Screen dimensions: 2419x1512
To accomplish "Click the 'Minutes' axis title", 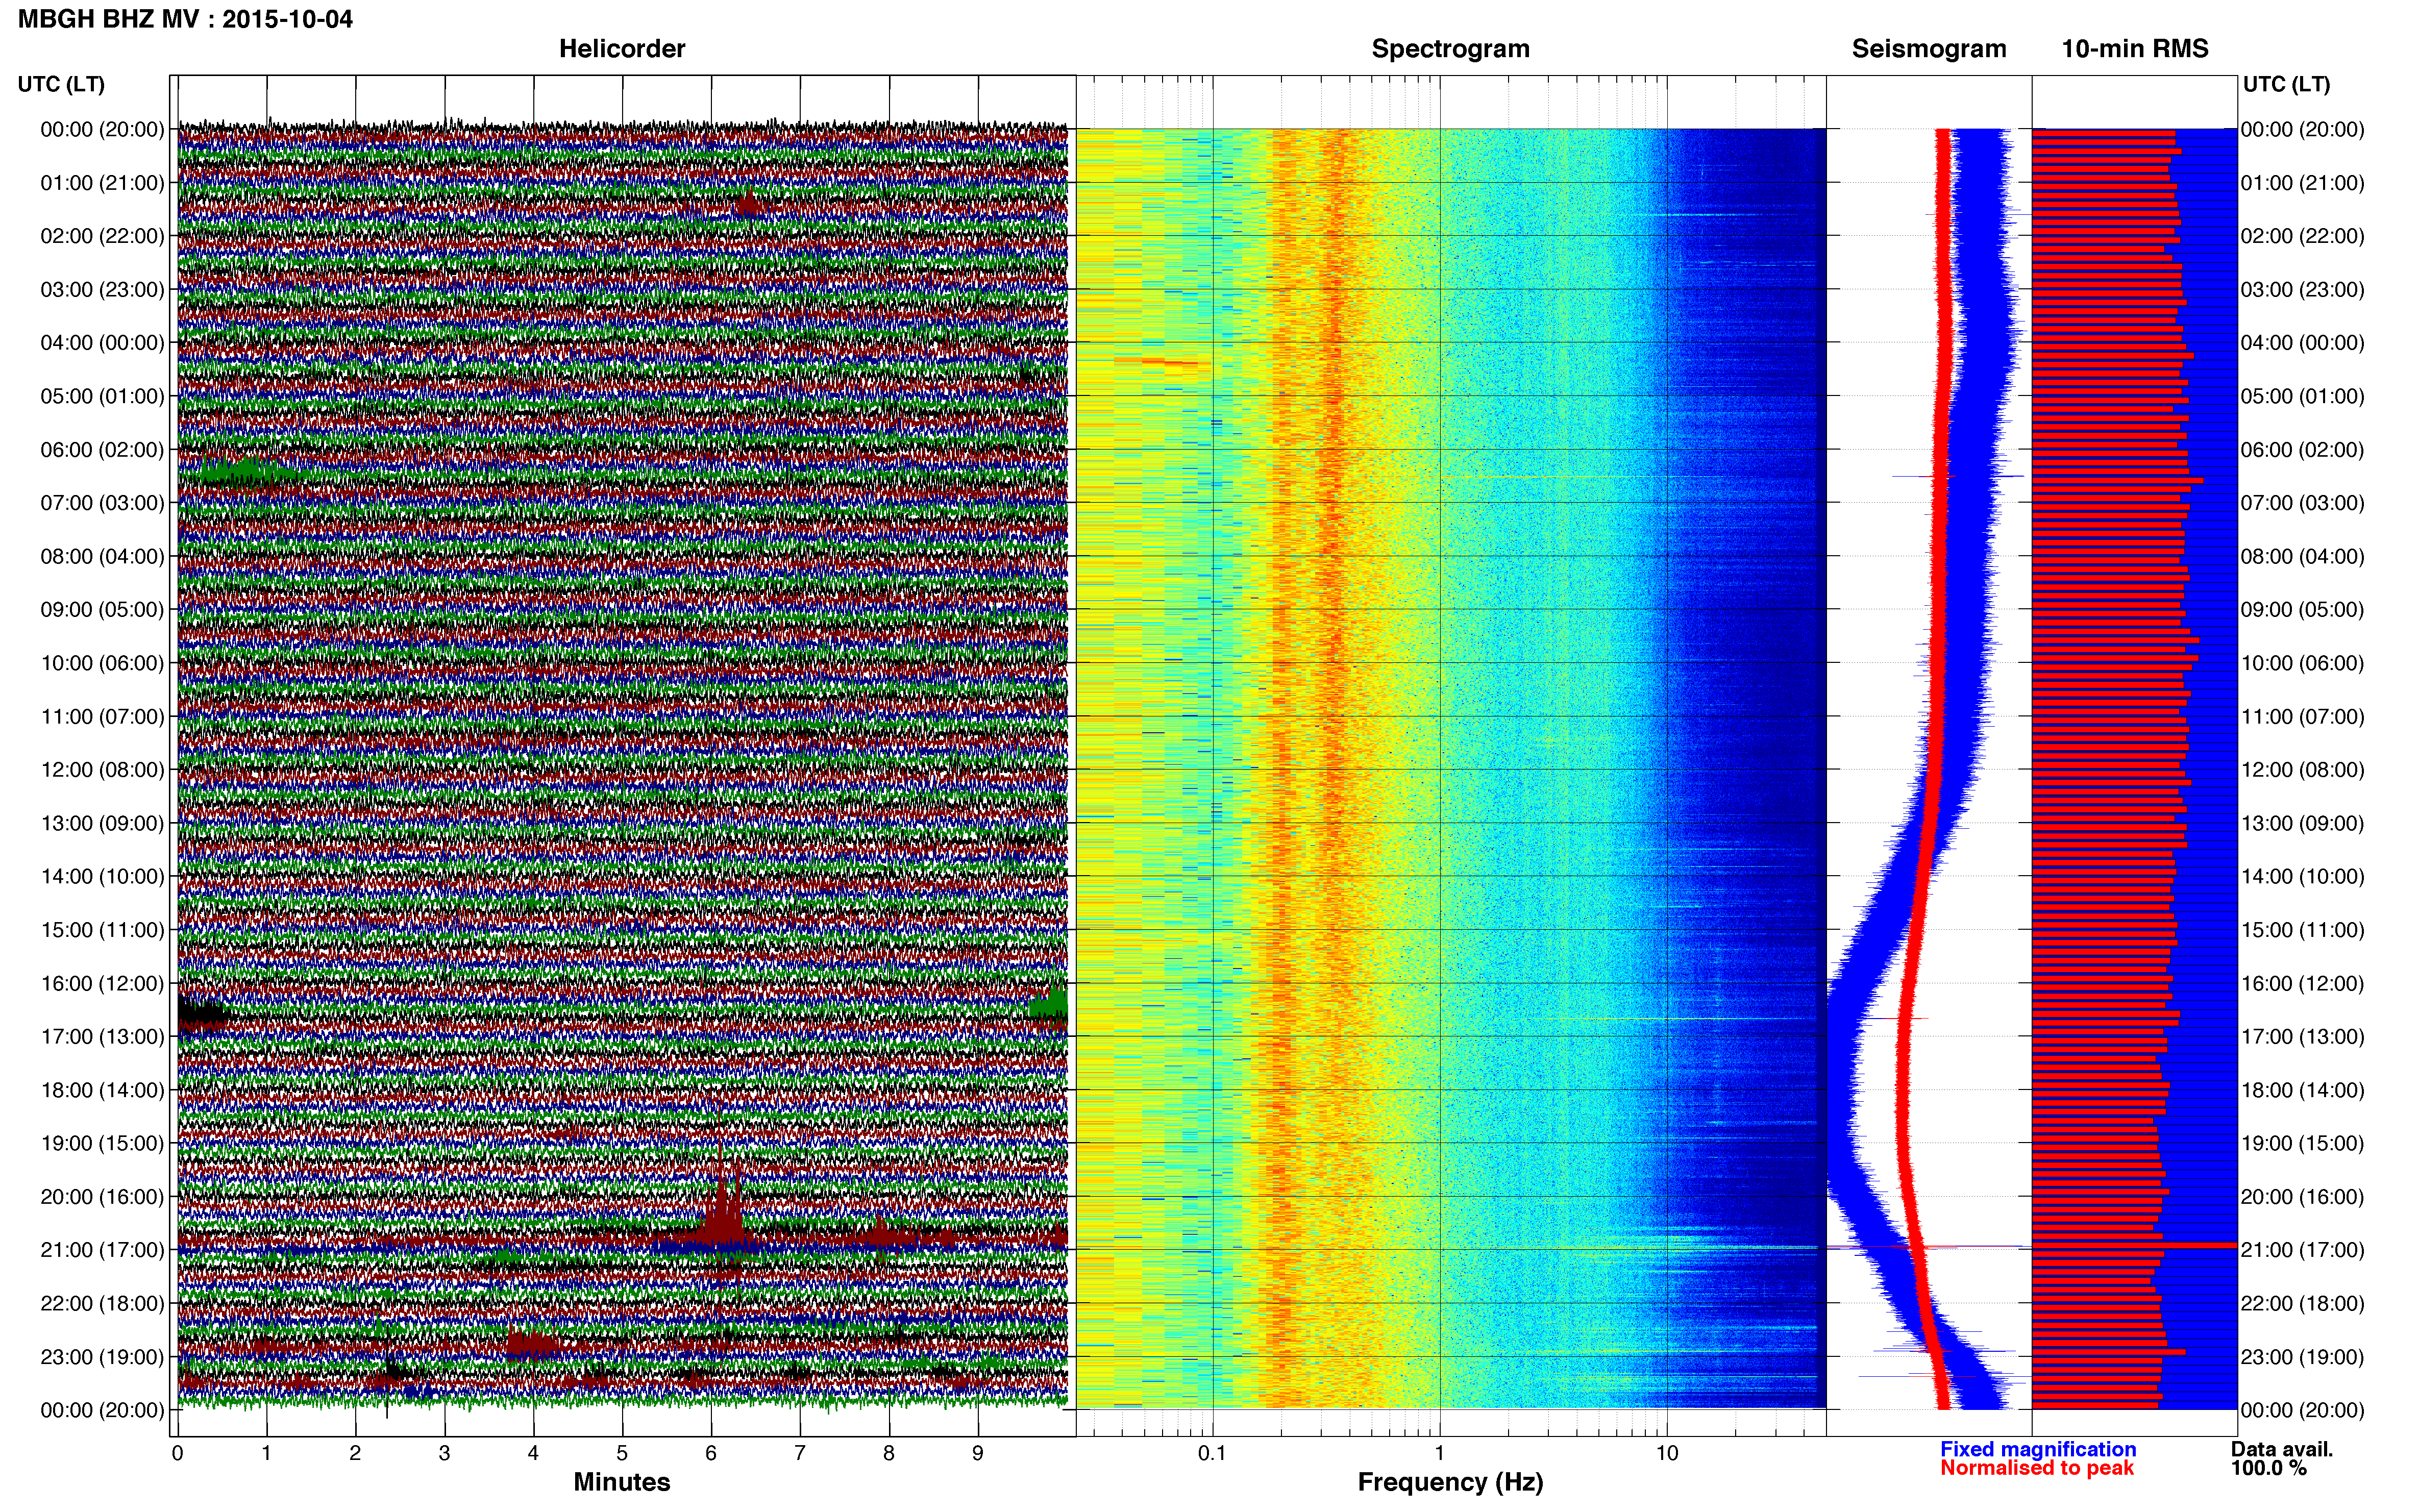I will coord(622,1482).
